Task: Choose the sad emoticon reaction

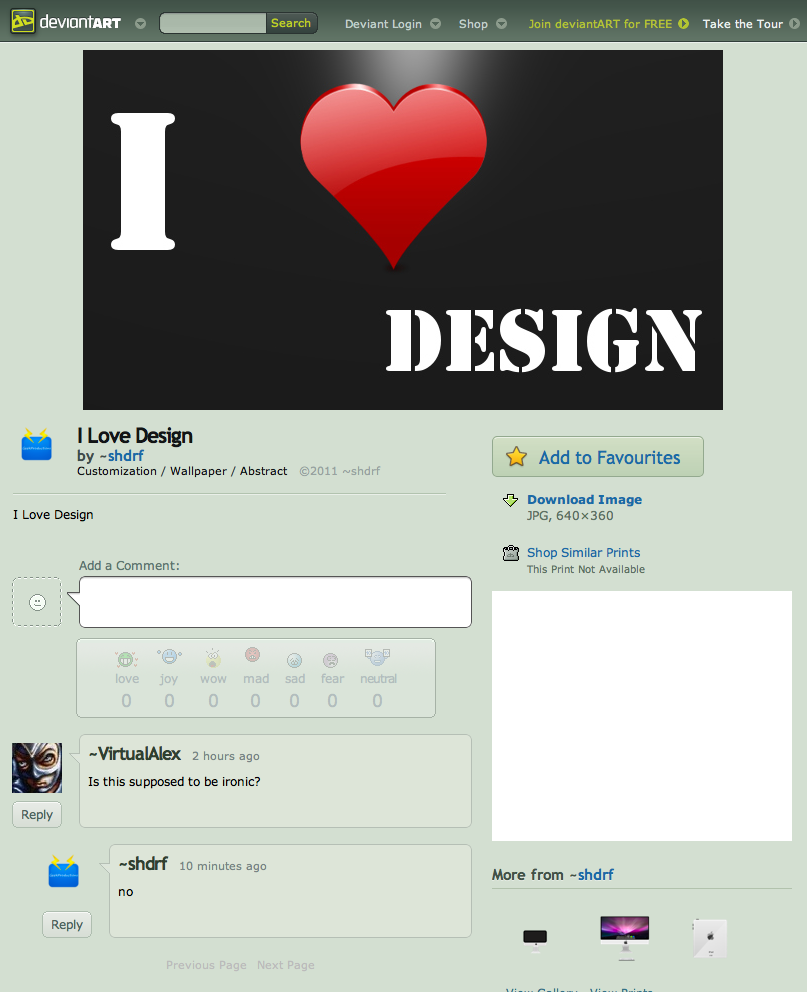Action: click(294, 660)
